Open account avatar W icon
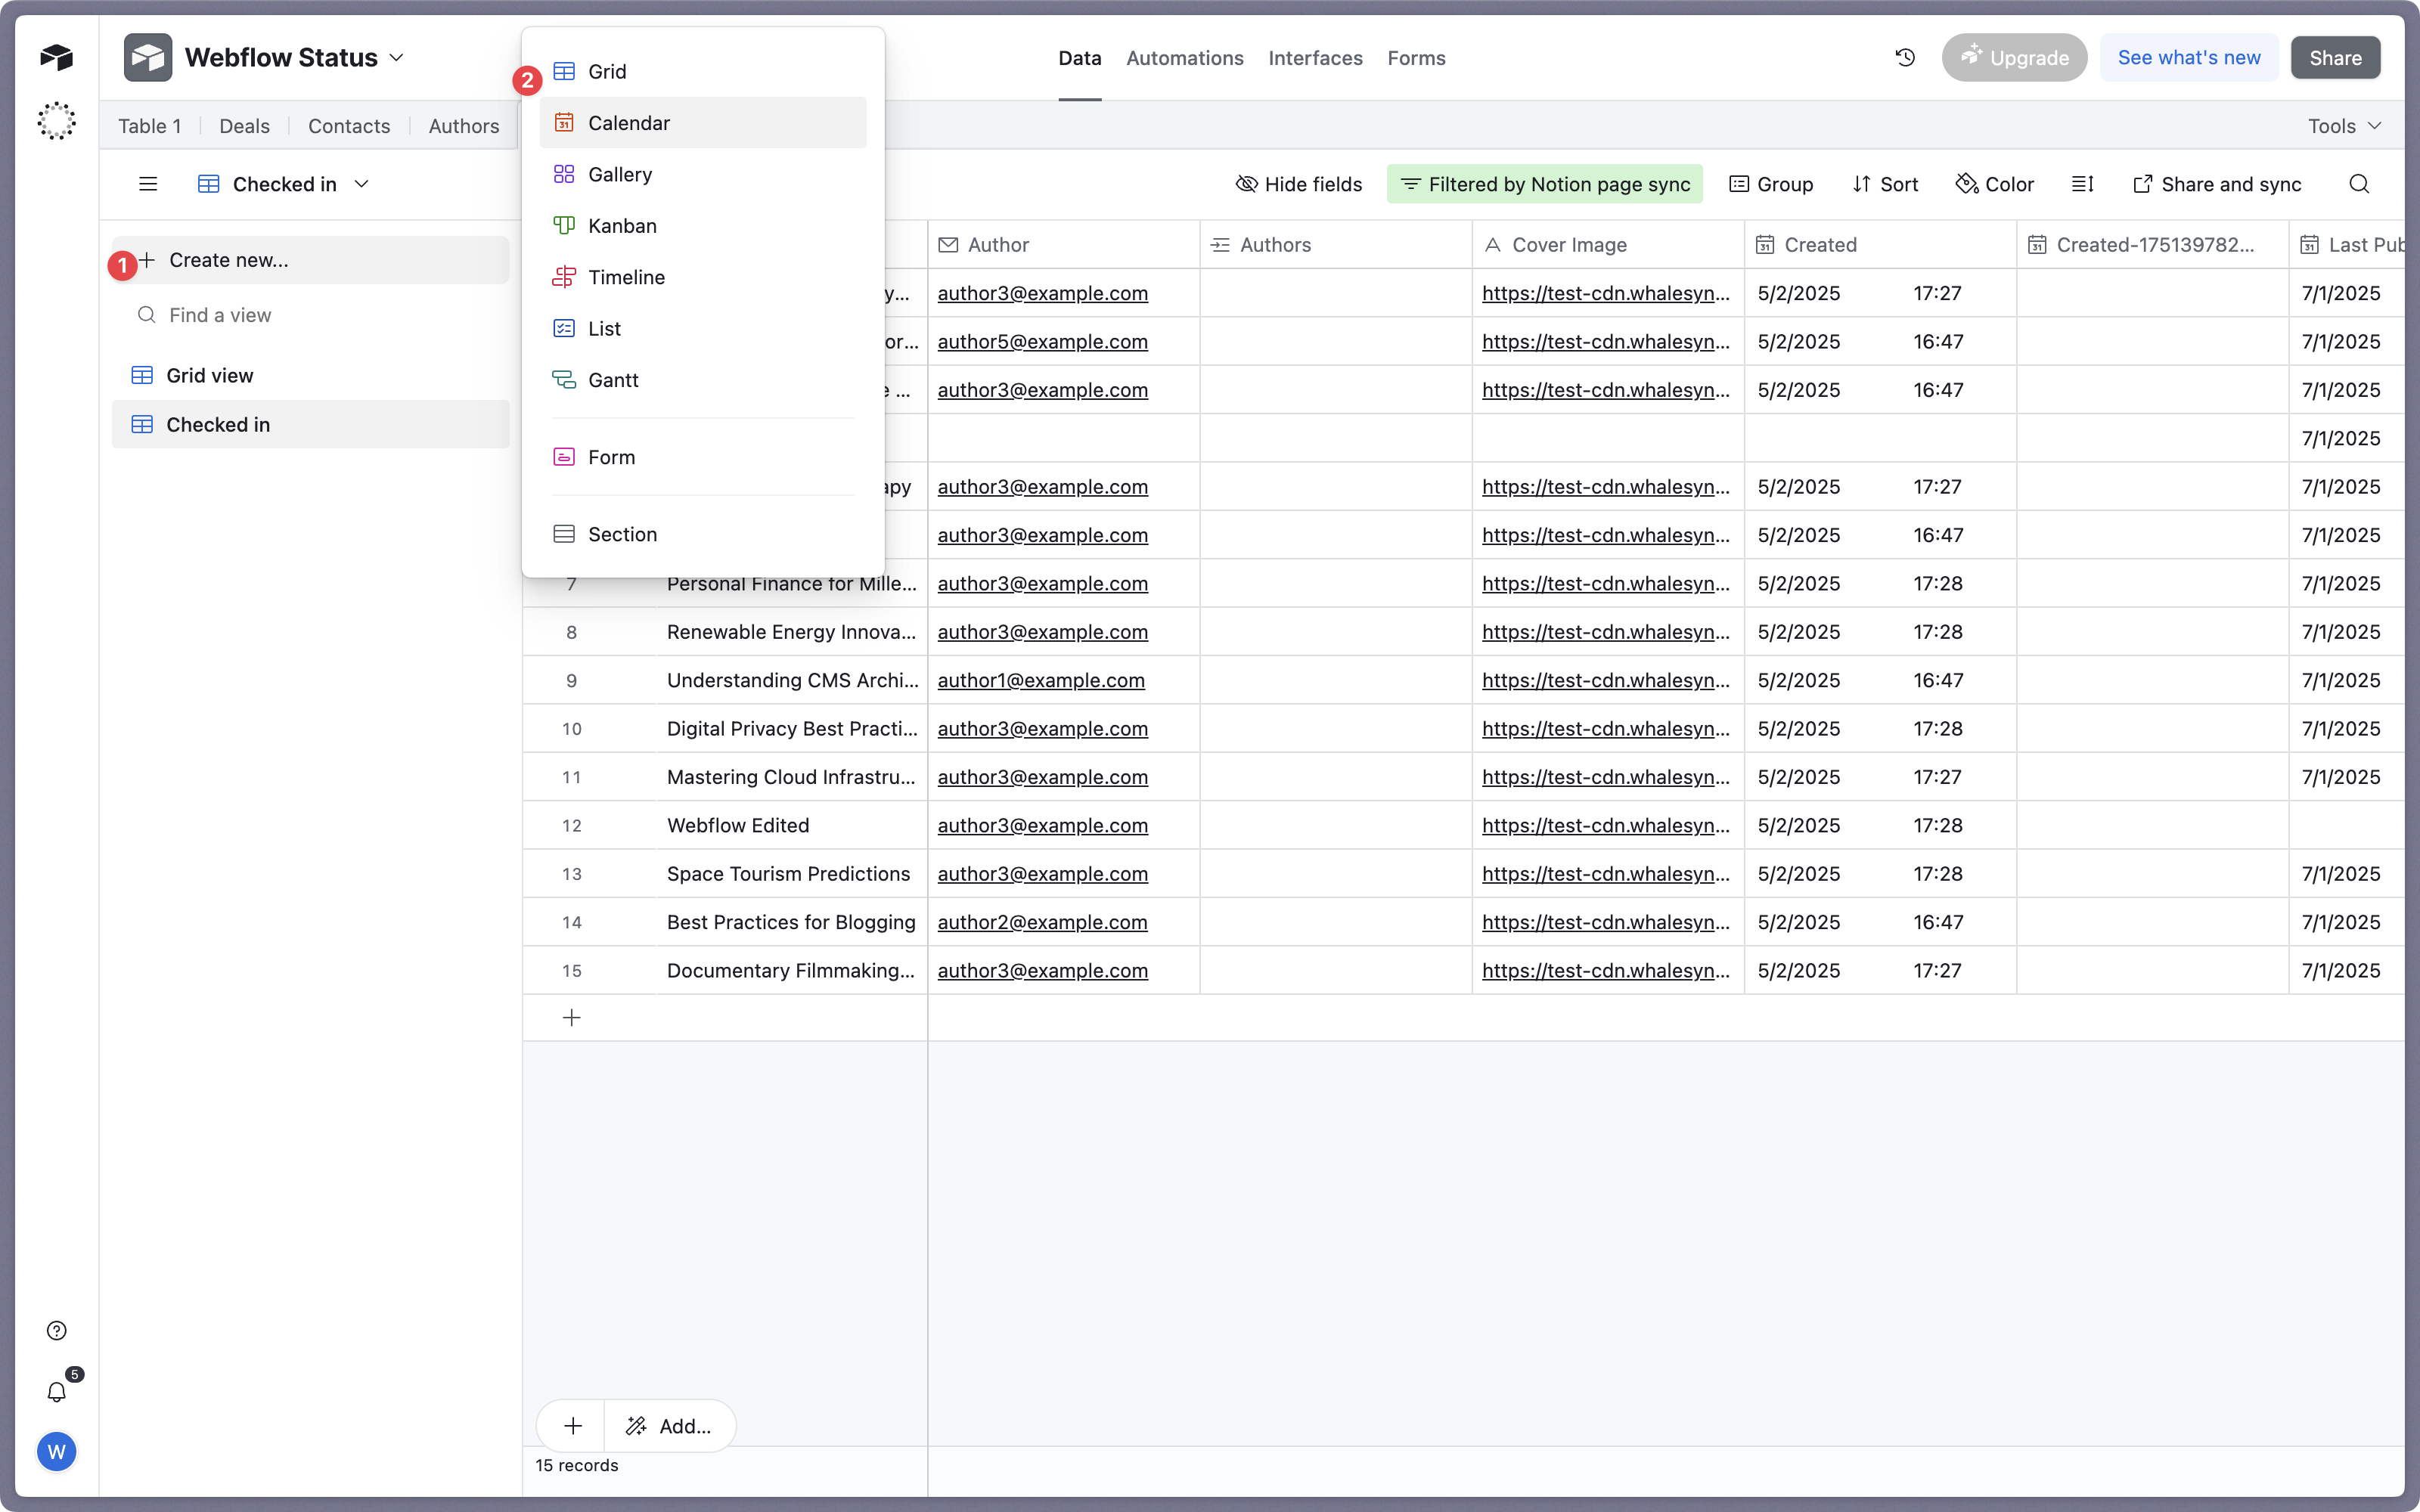The height and width of the screenshot is (1512, 2420). point(57,1451)
